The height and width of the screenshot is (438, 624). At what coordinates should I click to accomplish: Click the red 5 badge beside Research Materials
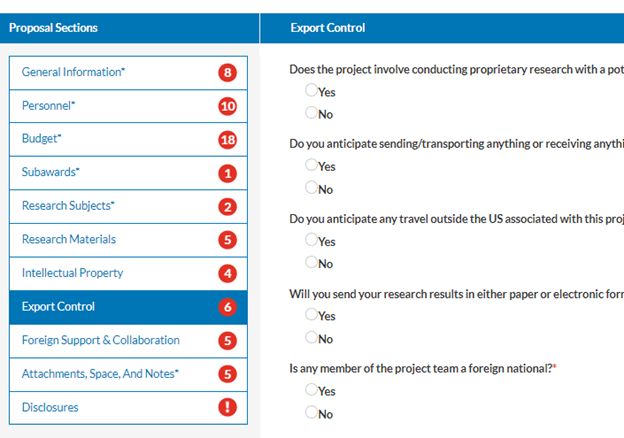click(228, 240)
